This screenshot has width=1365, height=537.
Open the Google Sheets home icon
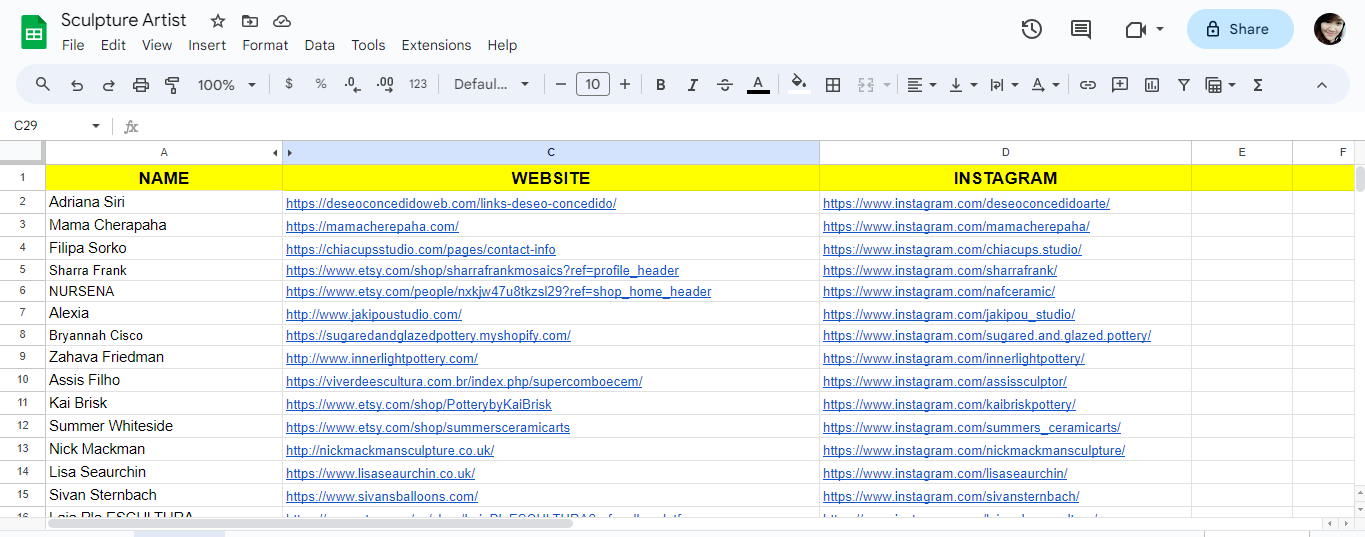(x=34, y=31)
